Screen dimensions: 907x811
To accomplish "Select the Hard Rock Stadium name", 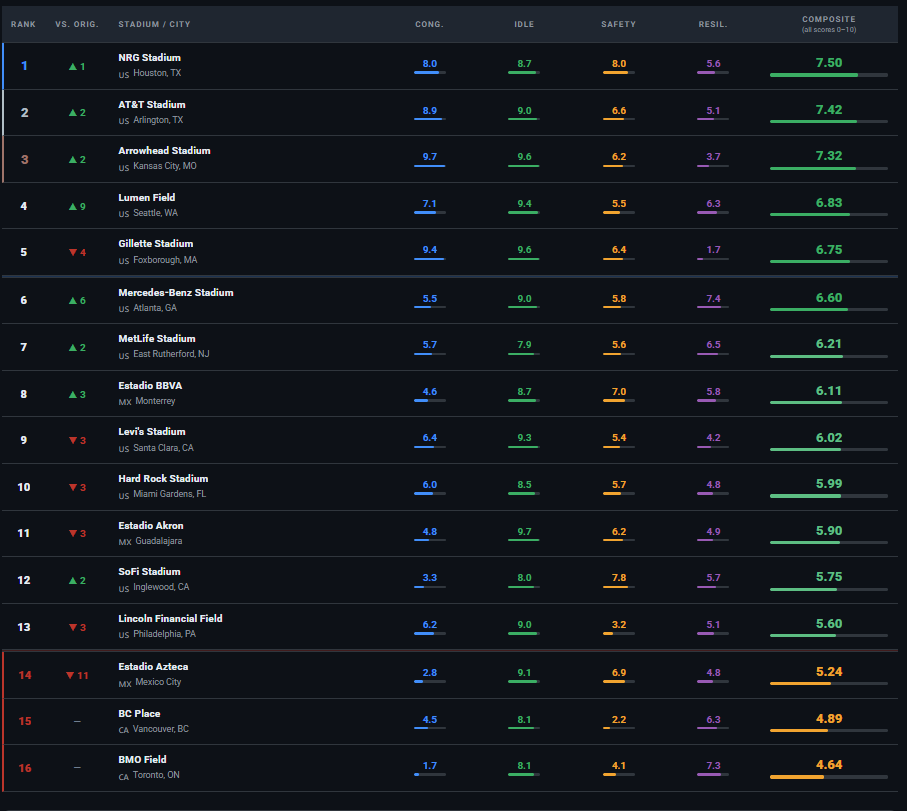I will [163, 479].
